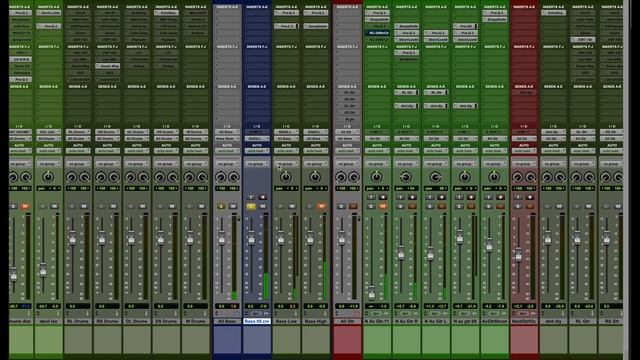Open first insert plug-in on devil loc
This screenshot has width=640, height=360.
point(49,13)
